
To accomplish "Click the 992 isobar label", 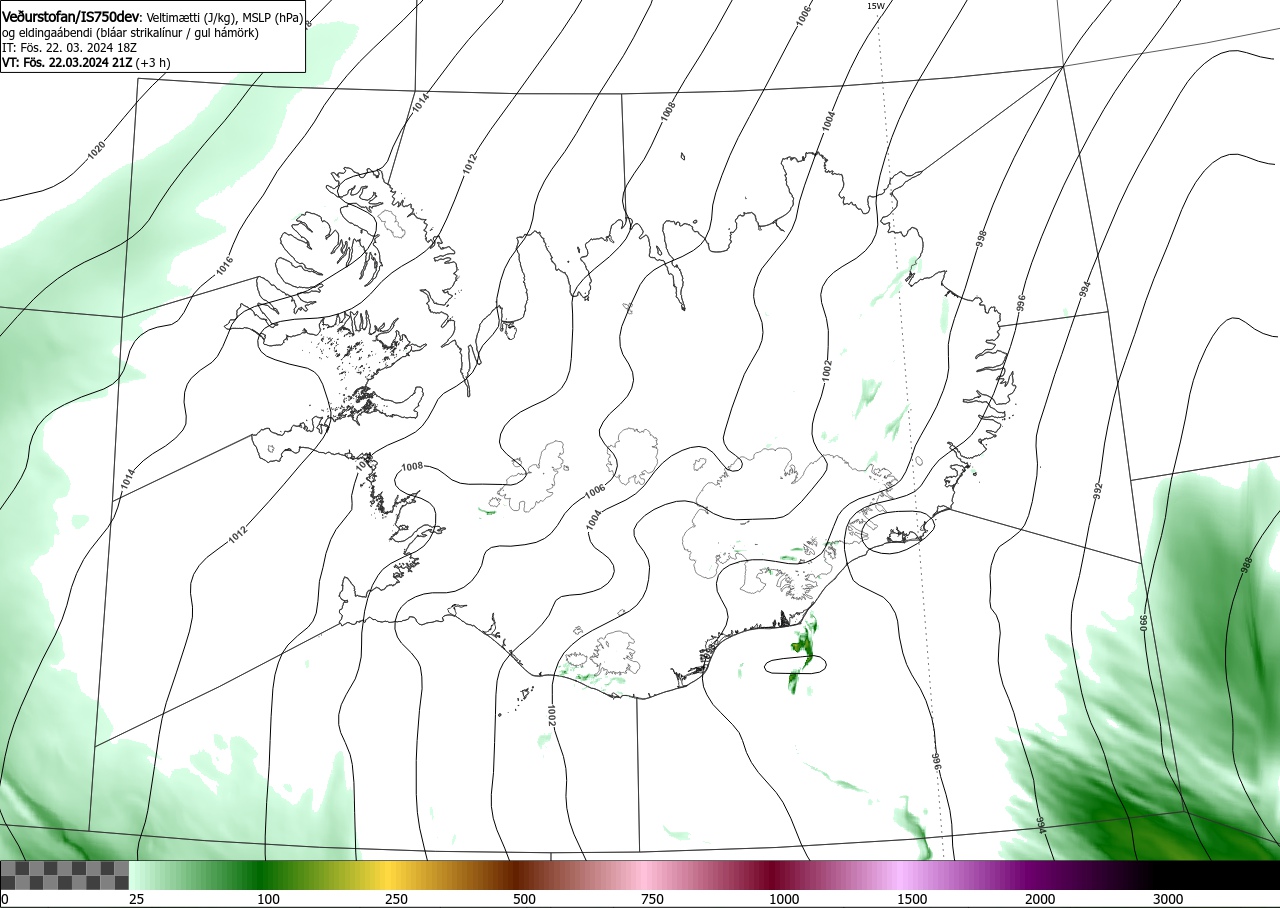I will [x=1097, y=491].
